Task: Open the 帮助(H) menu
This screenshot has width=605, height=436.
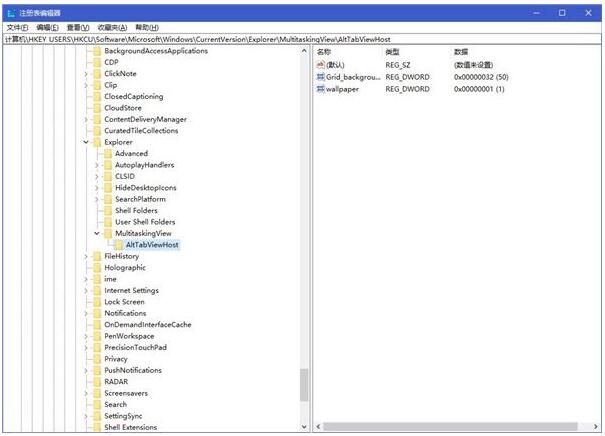Action: pos(147,27)
